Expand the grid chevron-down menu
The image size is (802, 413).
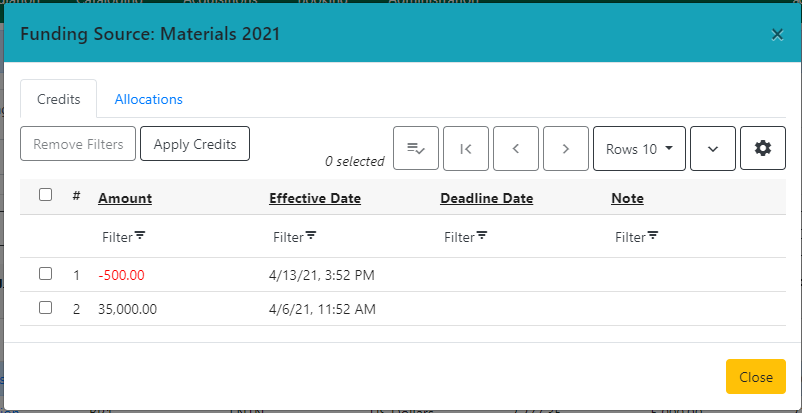coord(713,148)
